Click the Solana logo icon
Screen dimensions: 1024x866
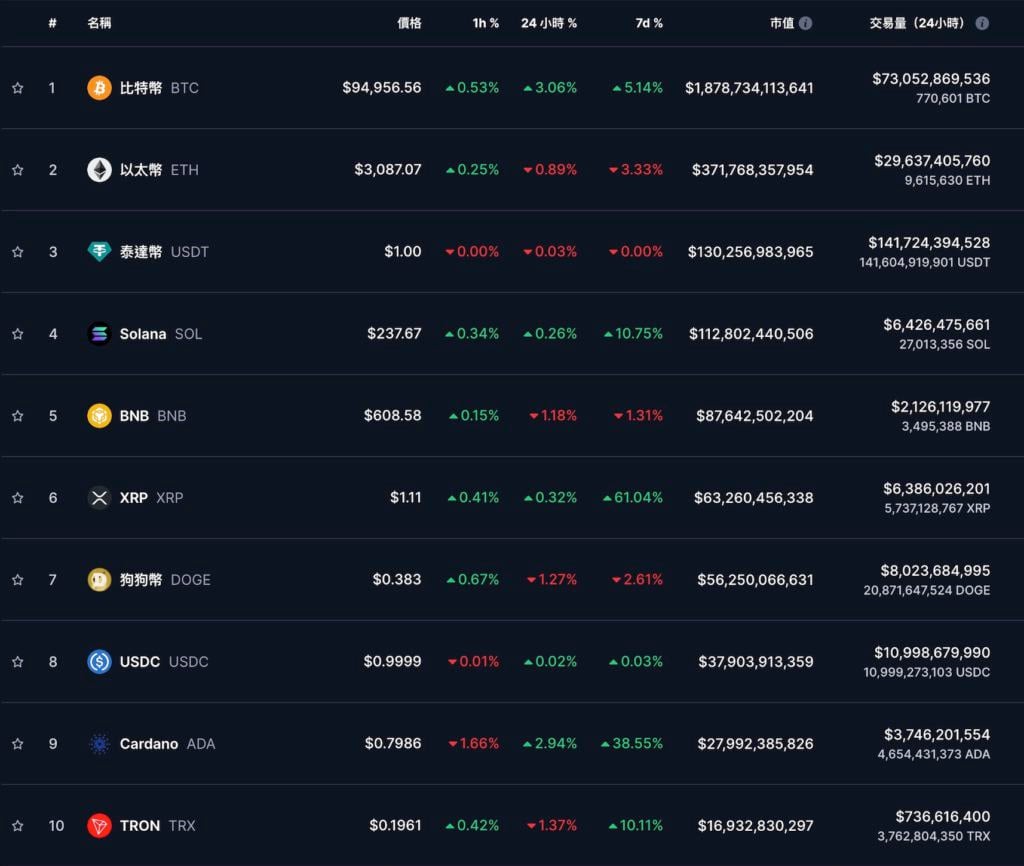pos(99,334)
